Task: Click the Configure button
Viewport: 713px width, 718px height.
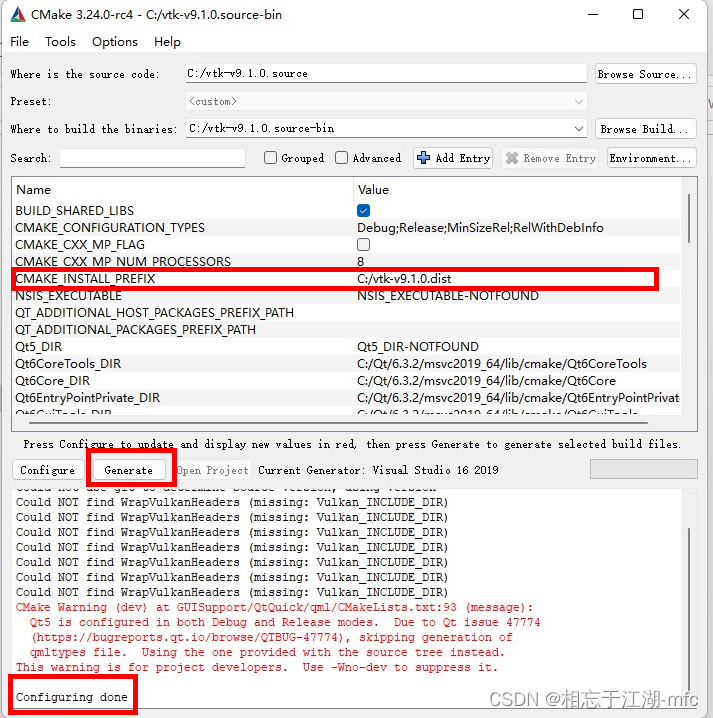Action: (x=48, y=470)
